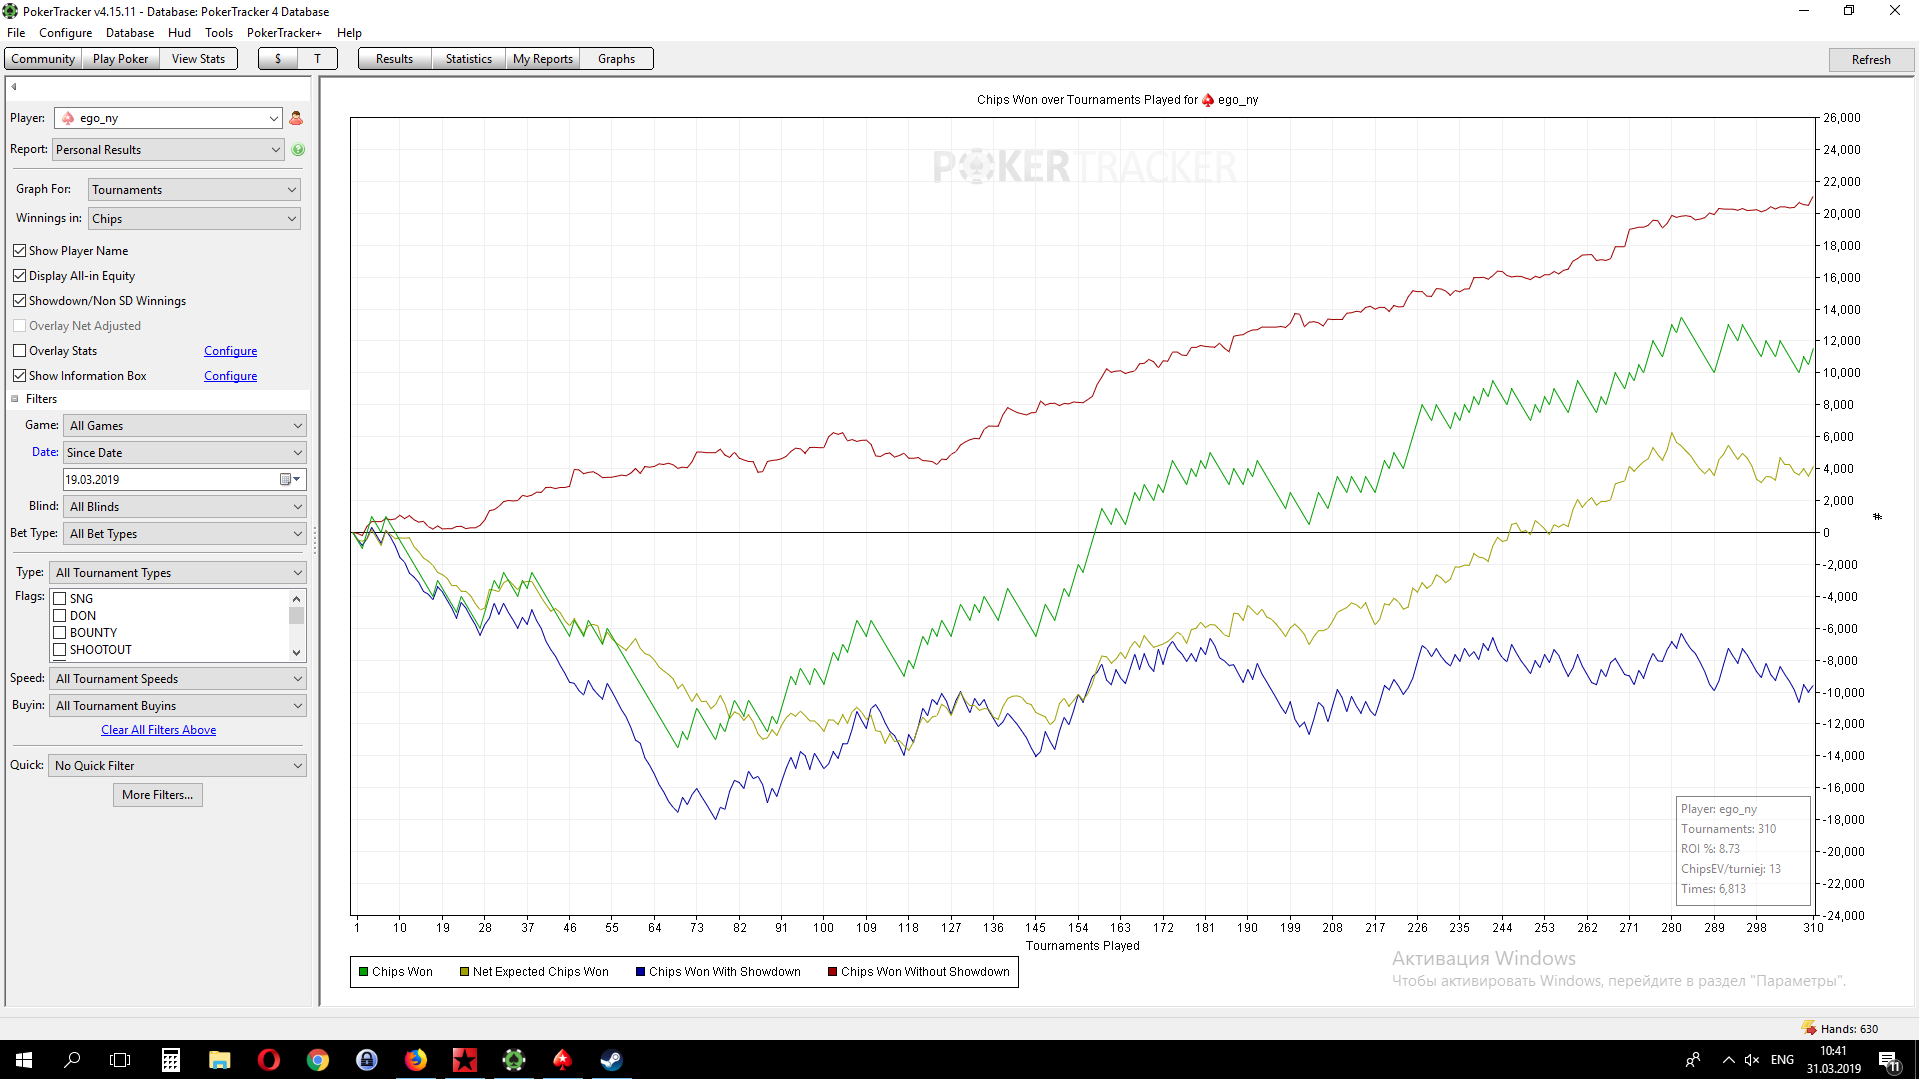Switch to PokerStars on the taskbar
This screenshot has width=1919, height=1079.
[x=562, y=1060]
